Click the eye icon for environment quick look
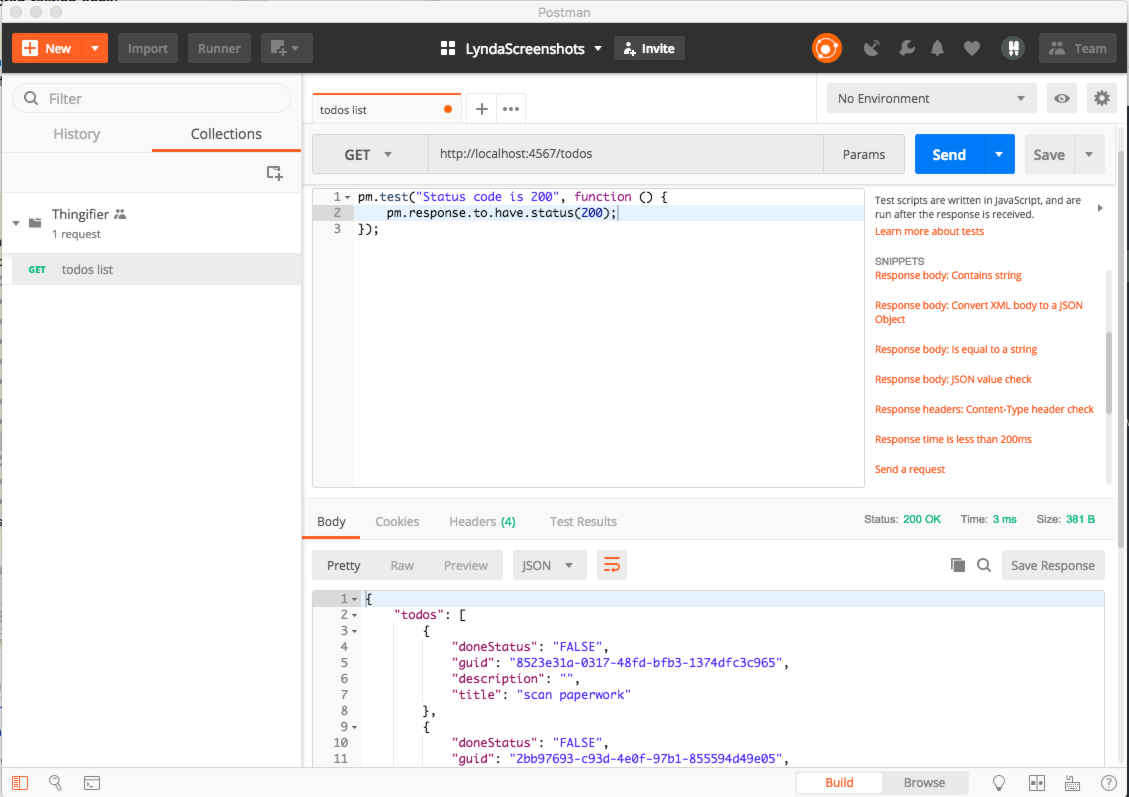The width and height of the screenshot is (1129, 797). (x=1062, y=98)
